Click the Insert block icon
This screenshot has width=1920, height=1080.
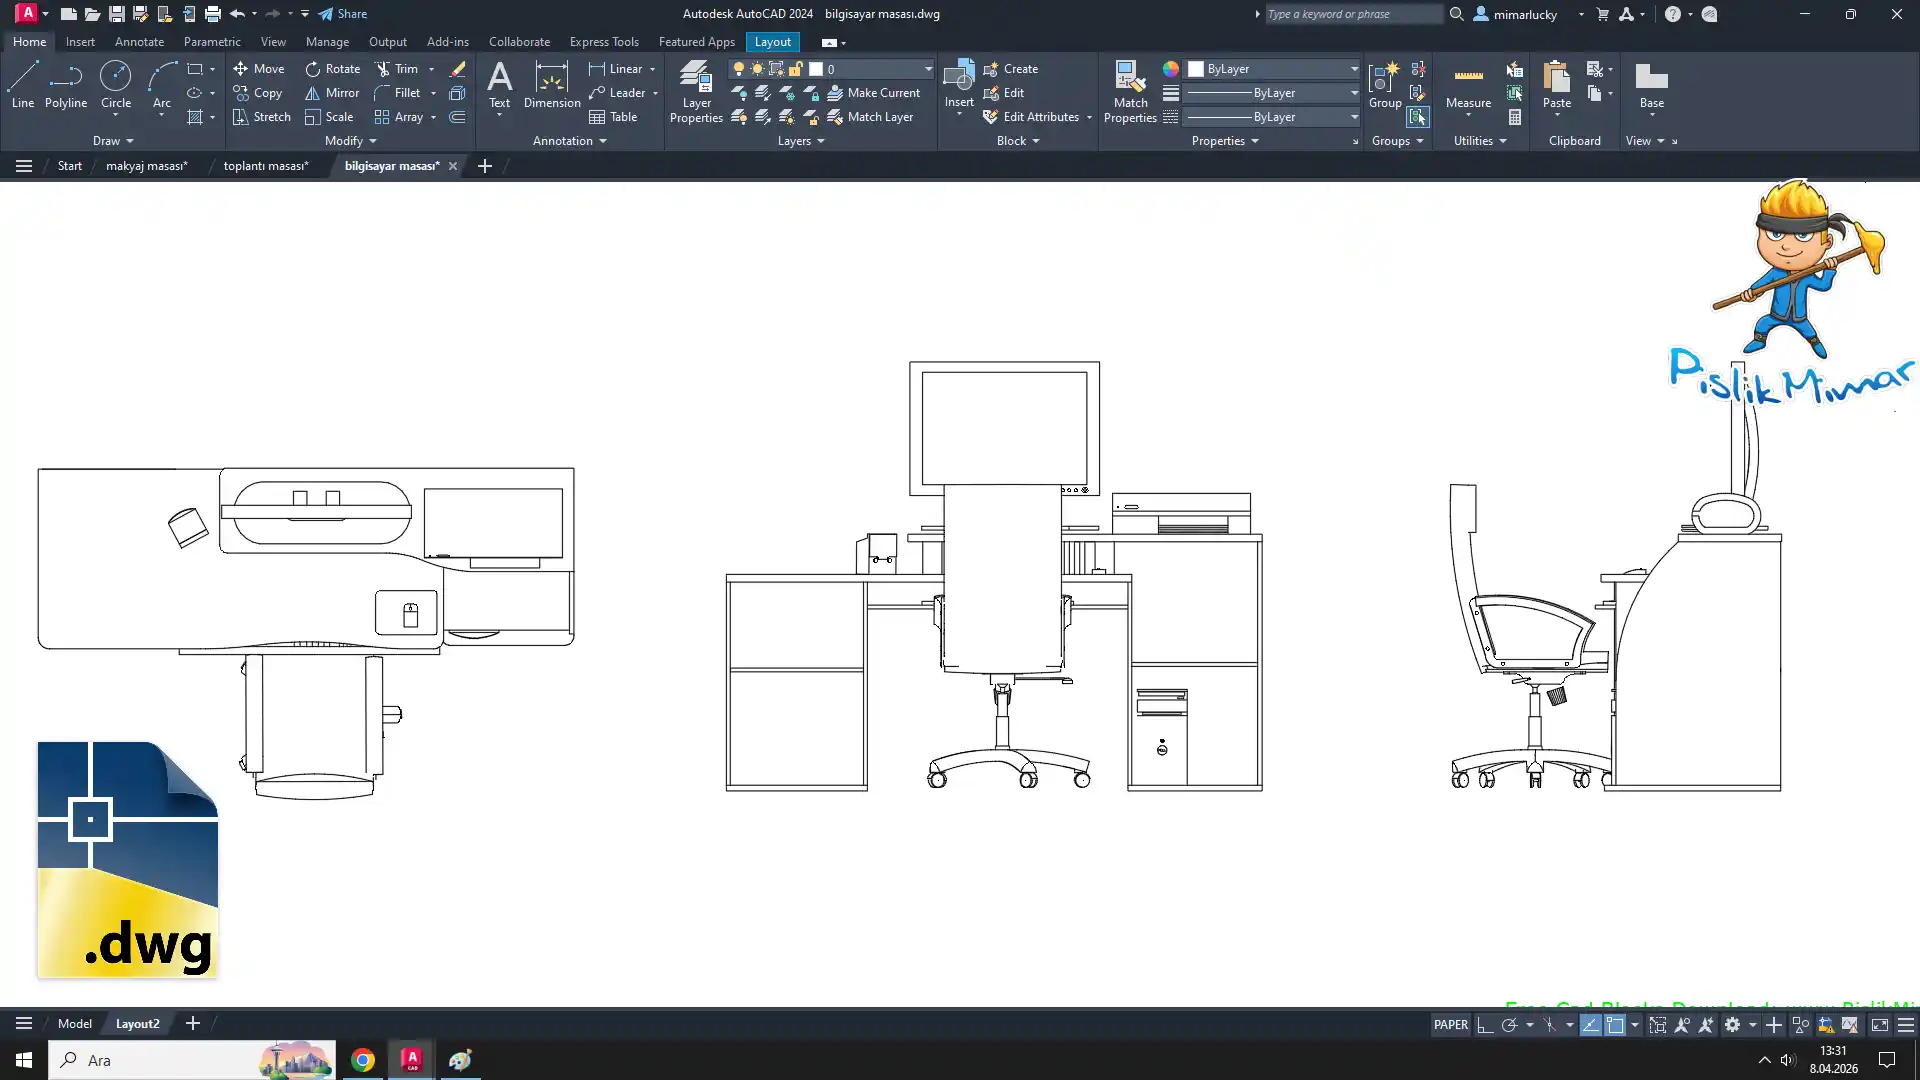click(x=958, y=78)
